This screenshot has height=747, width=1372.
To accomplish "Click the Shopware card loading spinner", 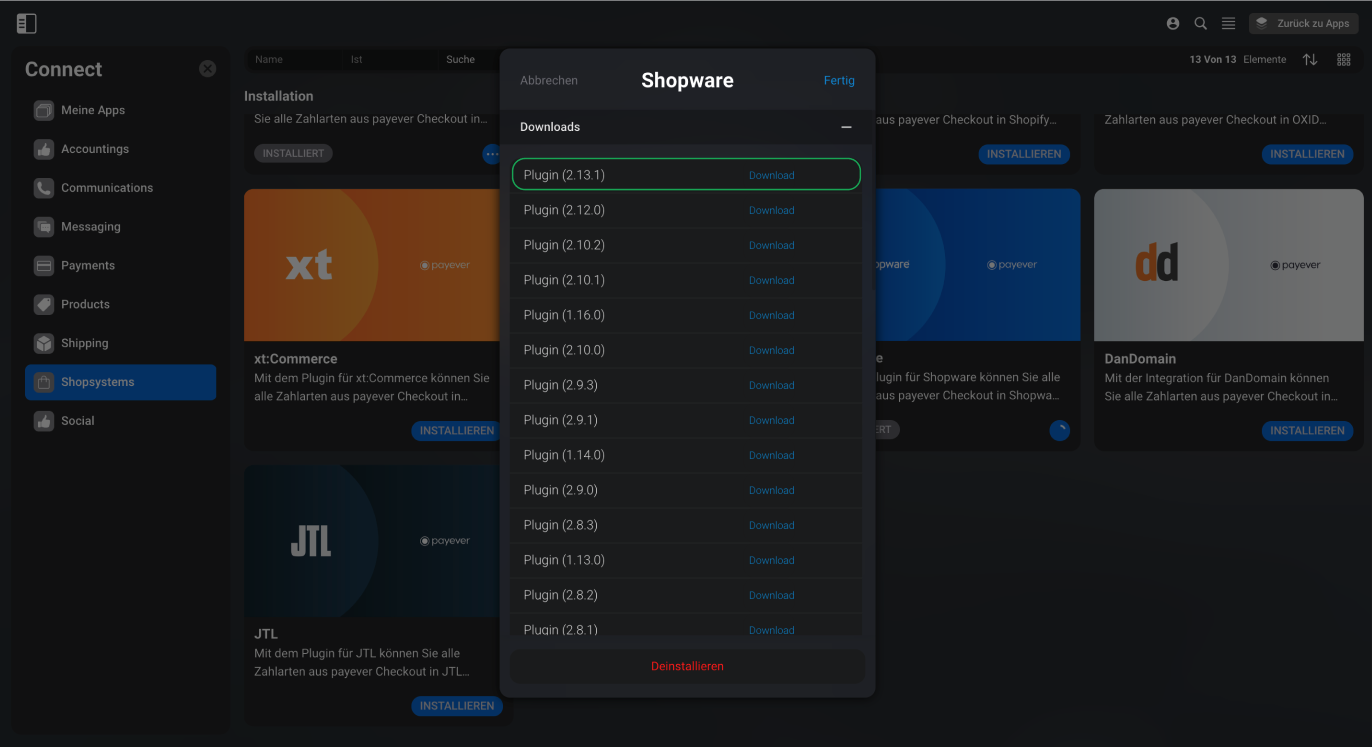I will click(1060, 431).
